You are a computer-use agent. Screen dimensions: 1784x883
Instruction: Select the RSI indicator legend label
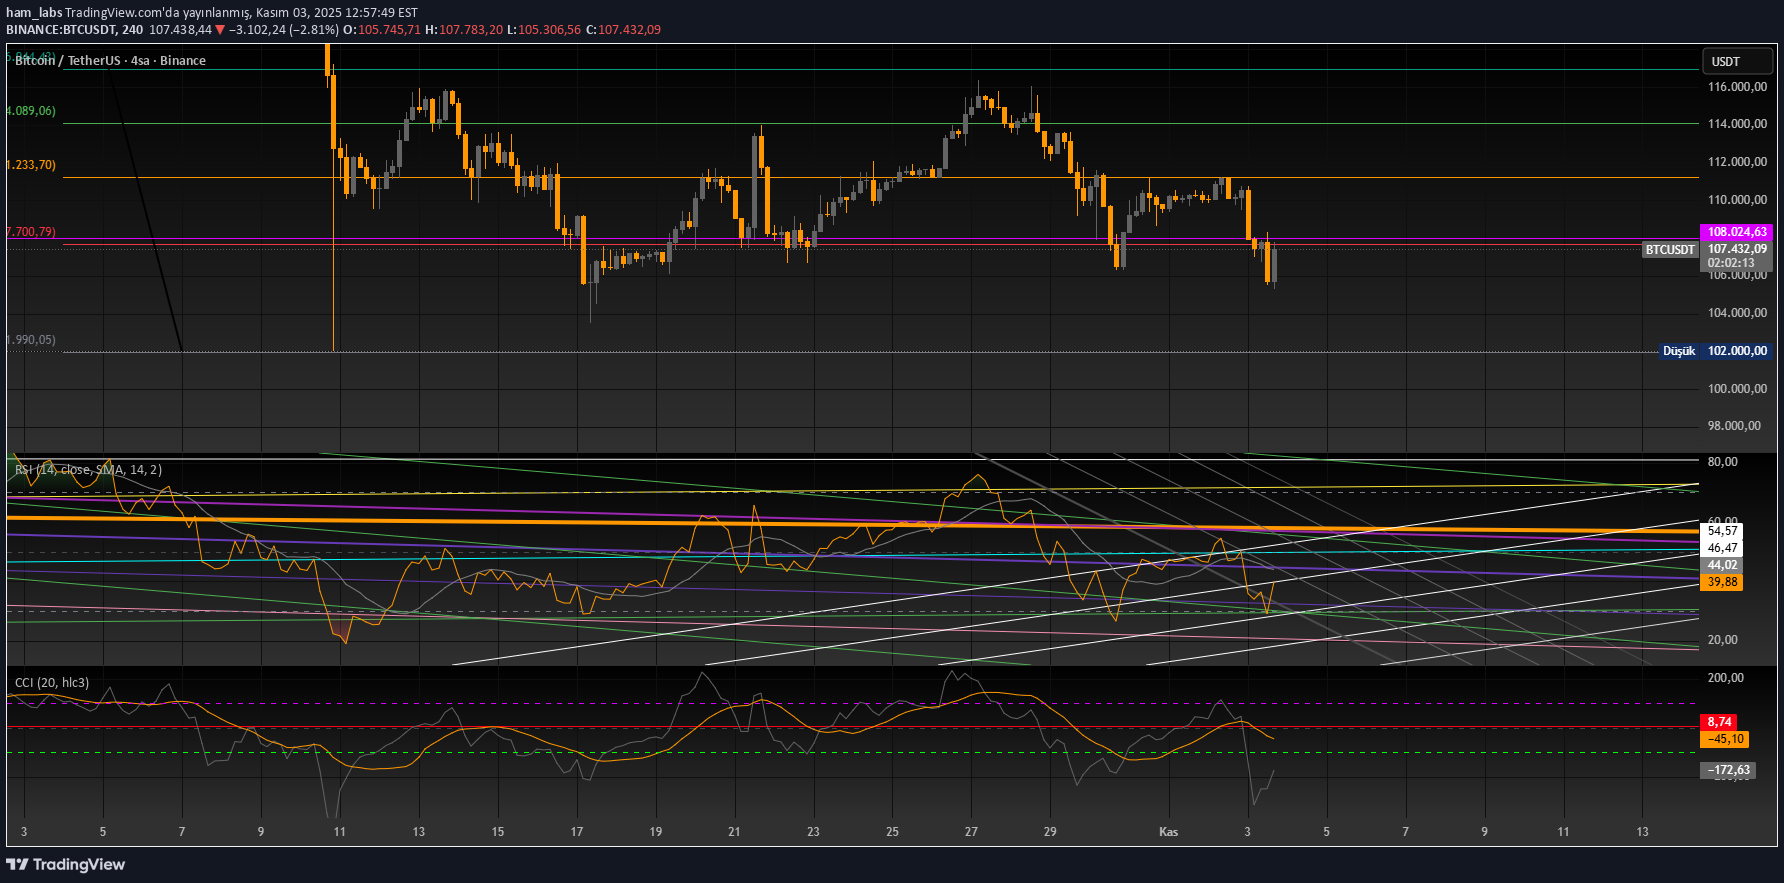[x=88, y=469]
